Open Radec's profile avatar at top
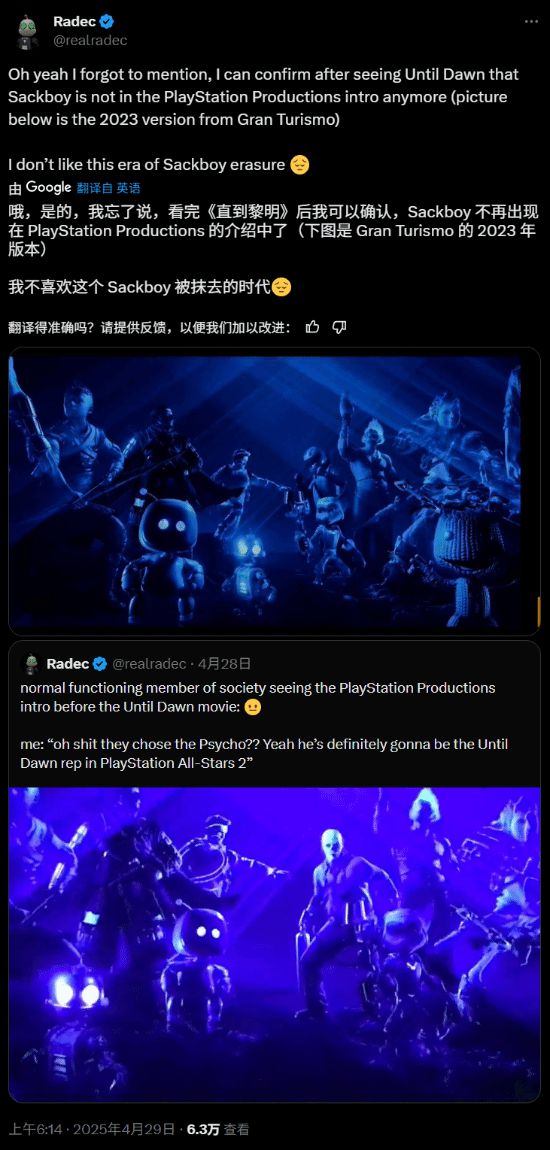 tap(28, 32)
